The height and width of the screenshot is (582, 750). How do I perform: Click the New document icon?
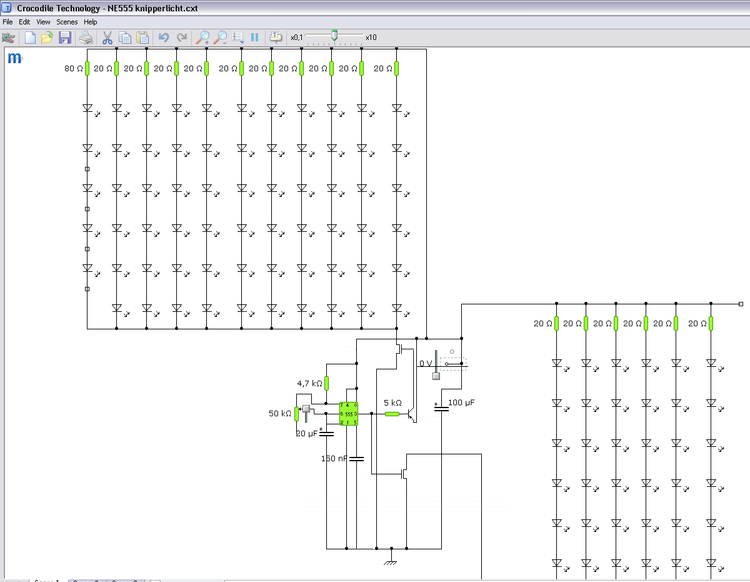30,38
